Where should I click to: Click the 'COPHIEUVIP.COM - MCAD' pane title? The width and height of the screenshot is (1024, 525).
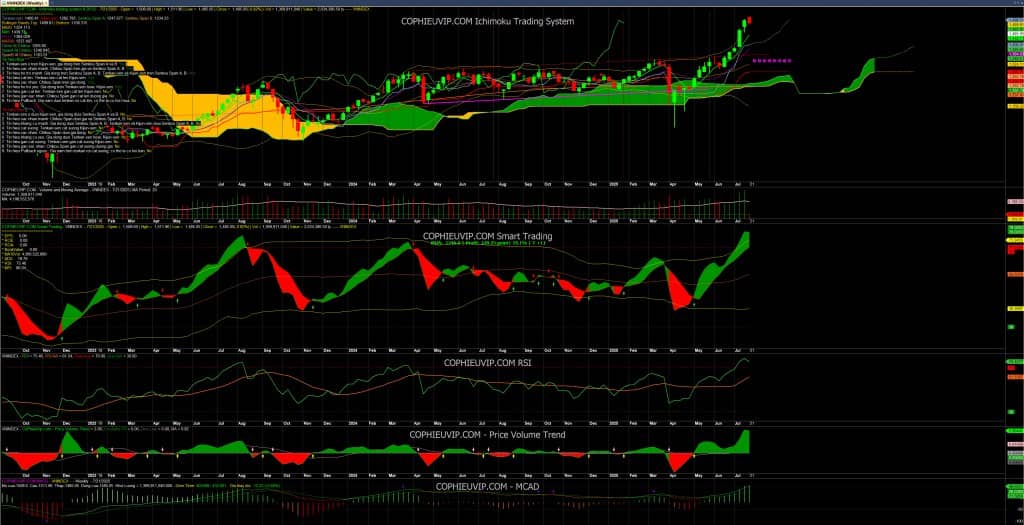click(x=487, y=487)
